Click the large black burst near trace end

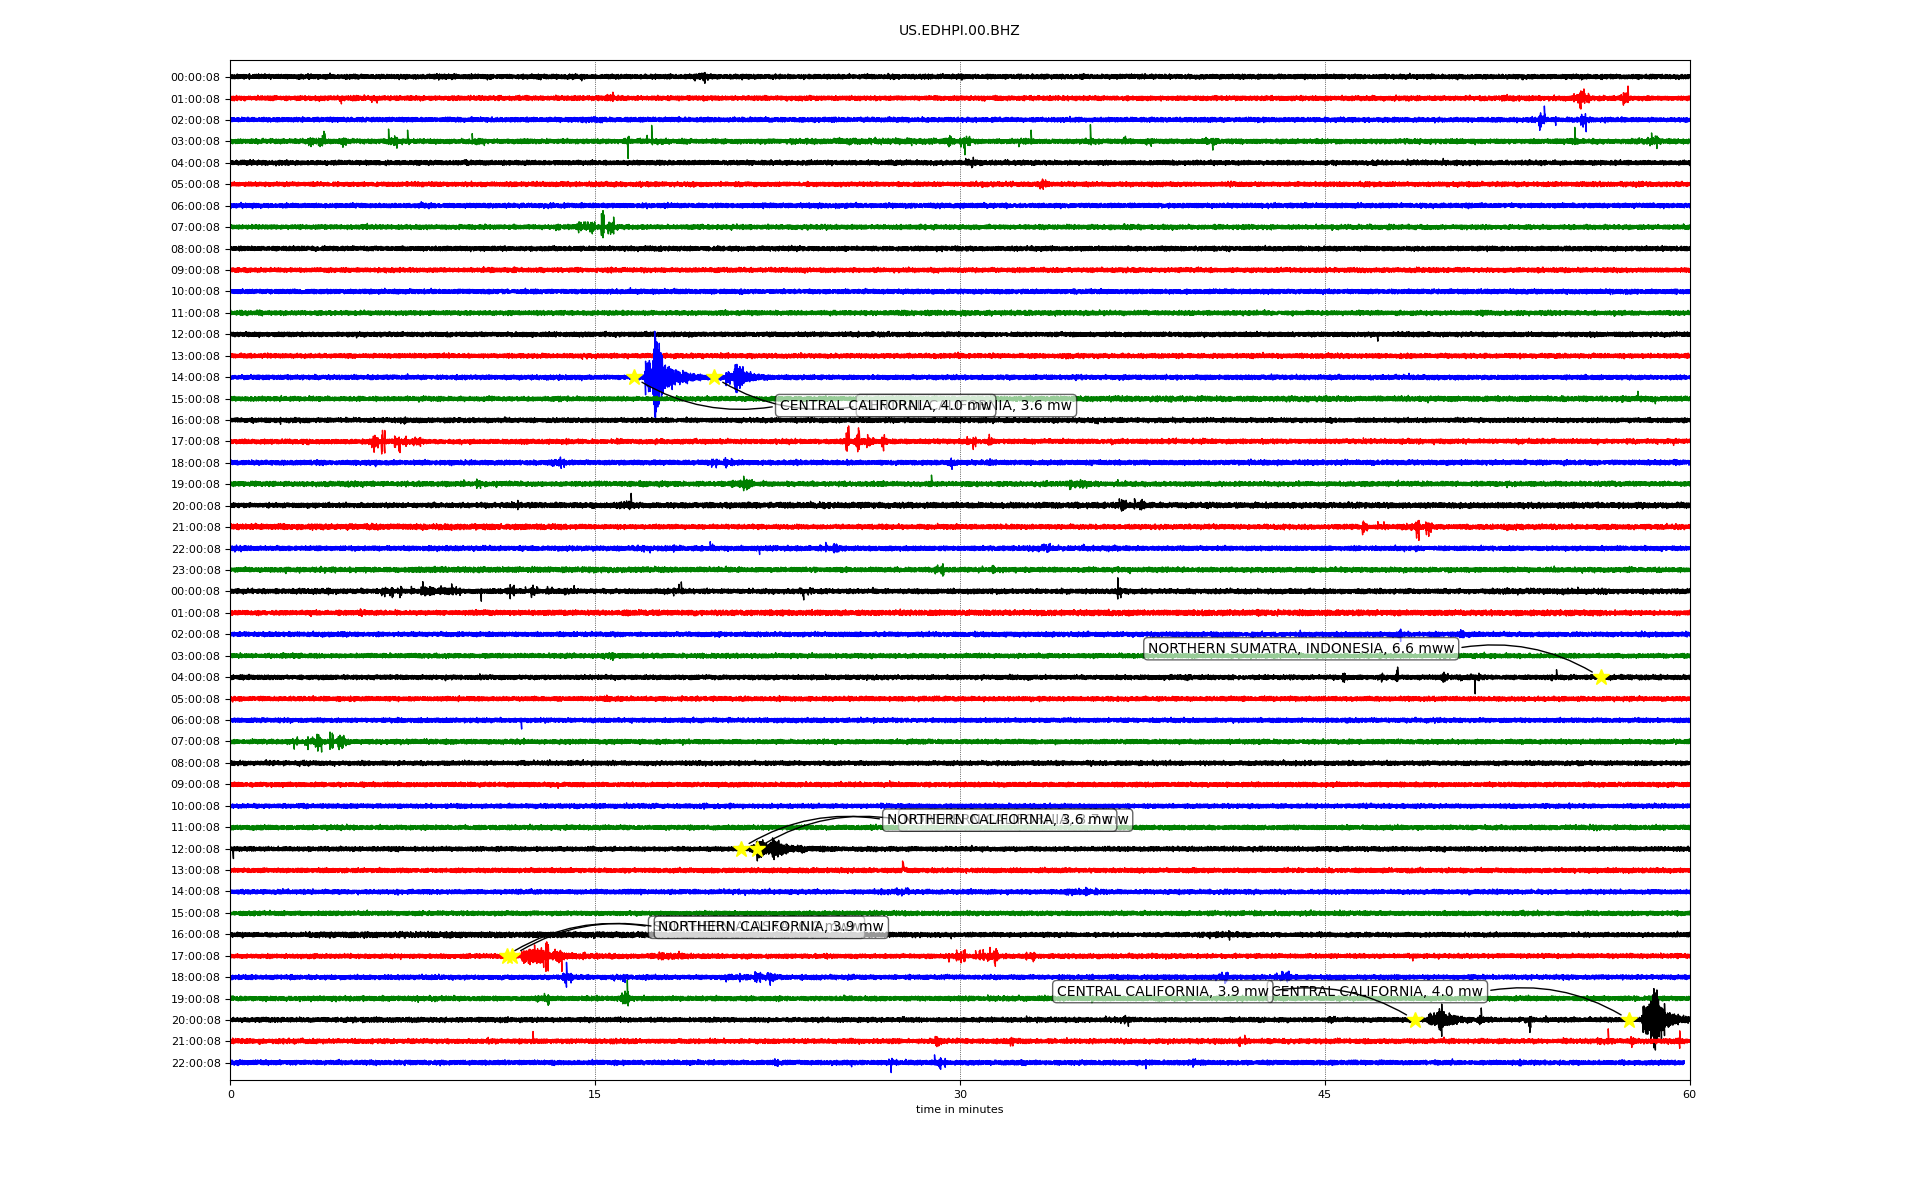click(1654, 1019)
